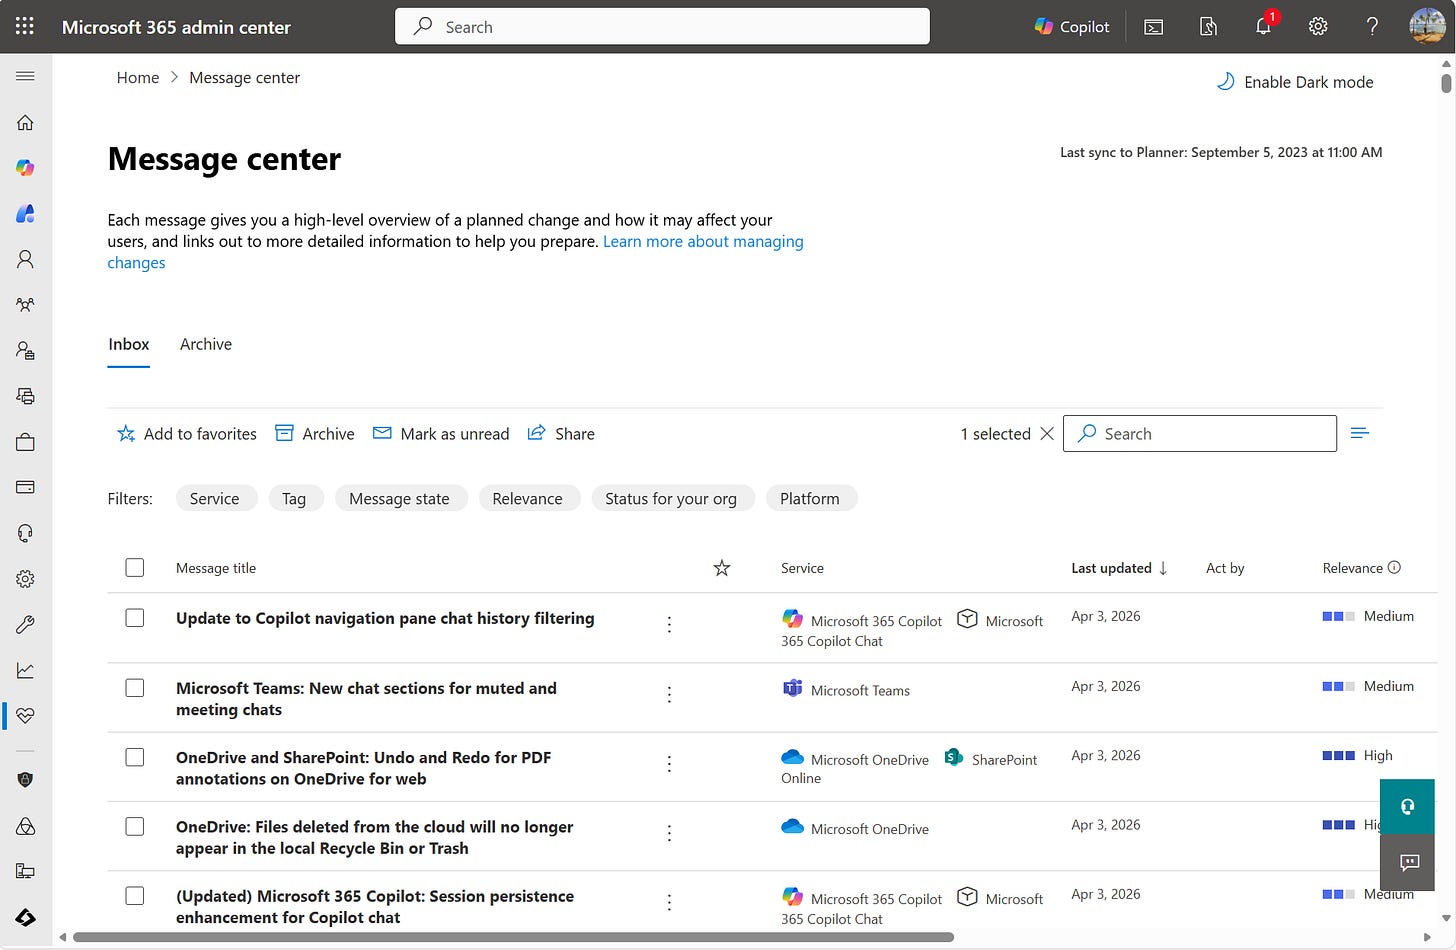Enable Dark mode
The image size is (1456, 950).
[1294, 82]
